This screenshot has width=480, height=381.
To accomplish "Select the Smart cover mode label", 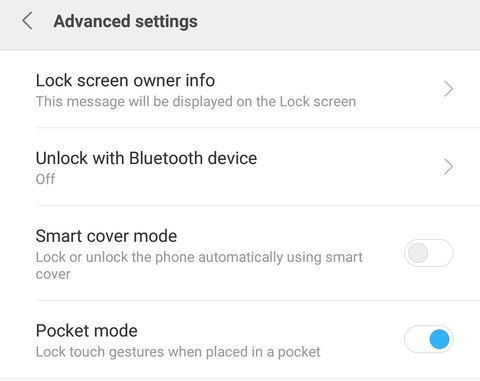I will point(106,236).
